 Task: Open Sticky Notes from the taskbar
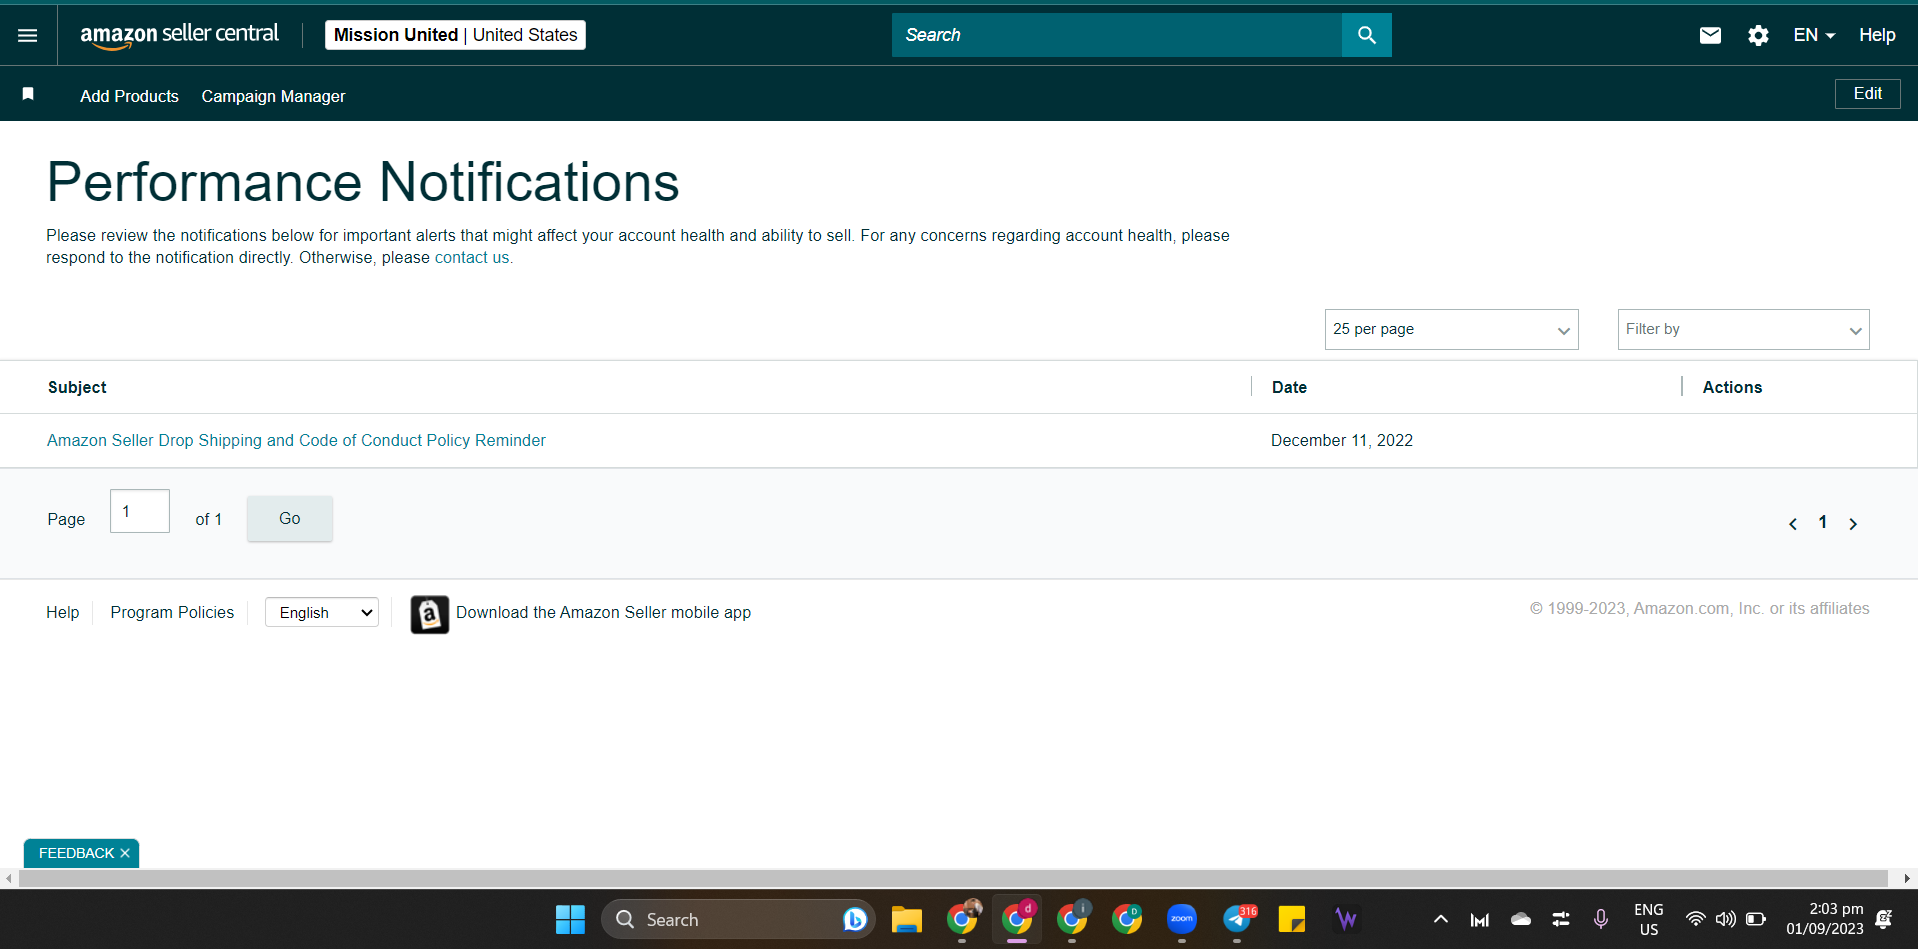[x=1292, y=919]
